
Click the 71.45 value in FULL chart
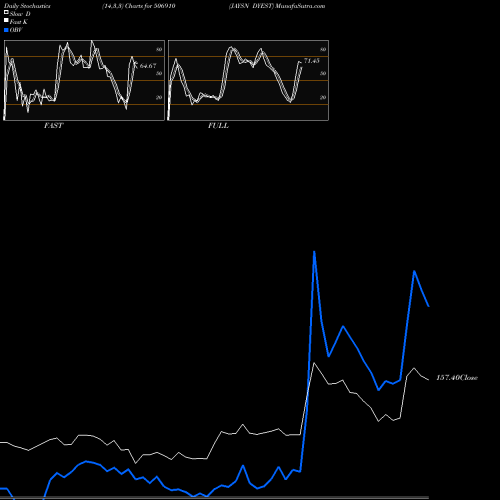[312, 61]
